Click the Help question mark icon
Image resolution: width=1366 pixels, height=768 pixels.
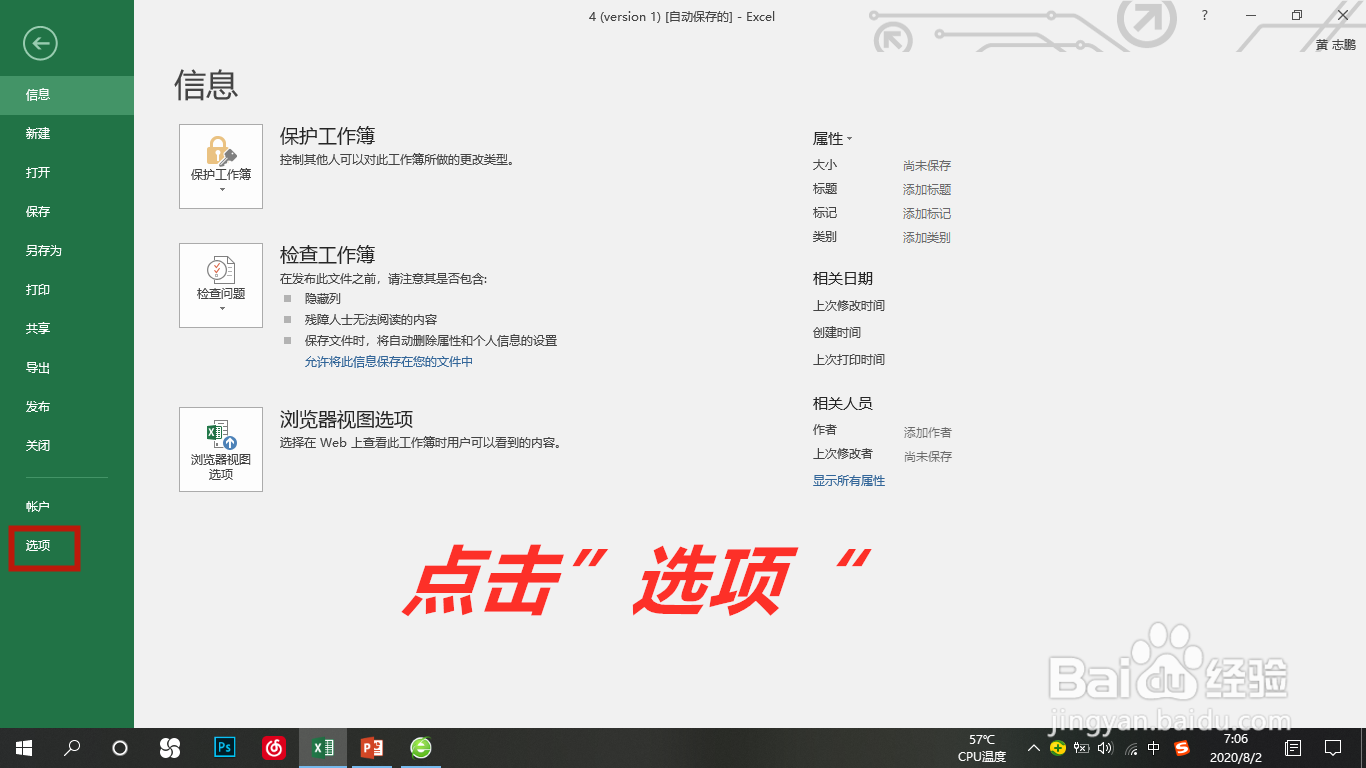point(1205,16)
